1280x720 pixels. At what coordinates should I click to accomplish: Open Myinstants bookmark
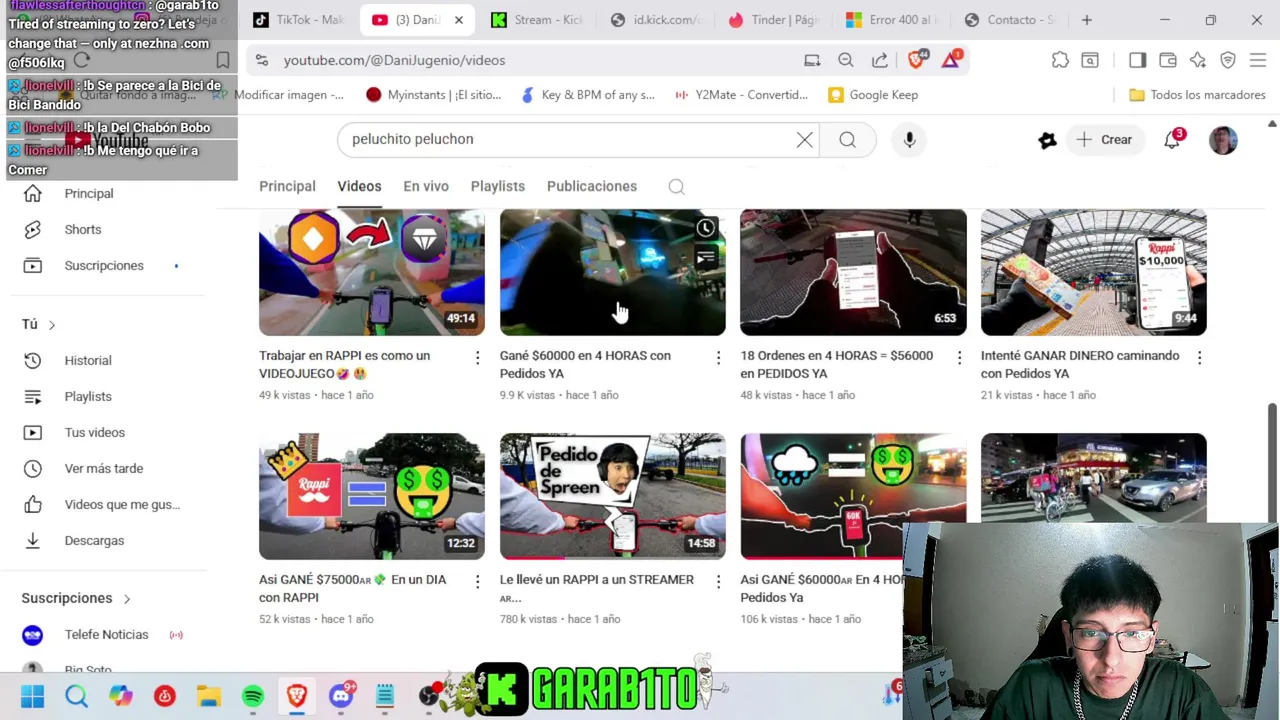pyautogui.click(x=433, y=95)
